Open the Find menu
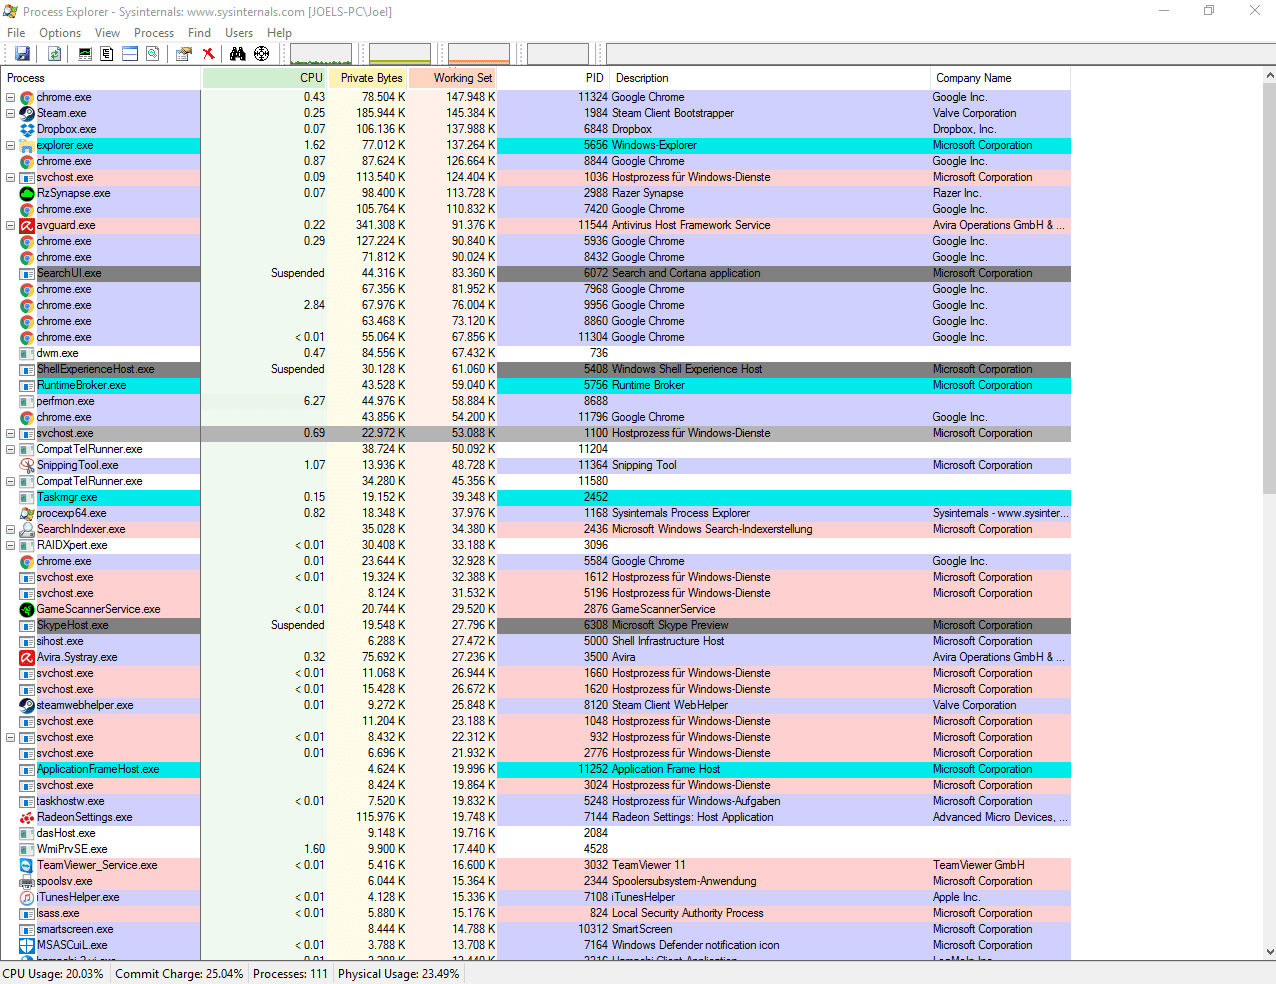This screenshot has height=984, width=1276. pyautogui.click(x=199, y=33)
